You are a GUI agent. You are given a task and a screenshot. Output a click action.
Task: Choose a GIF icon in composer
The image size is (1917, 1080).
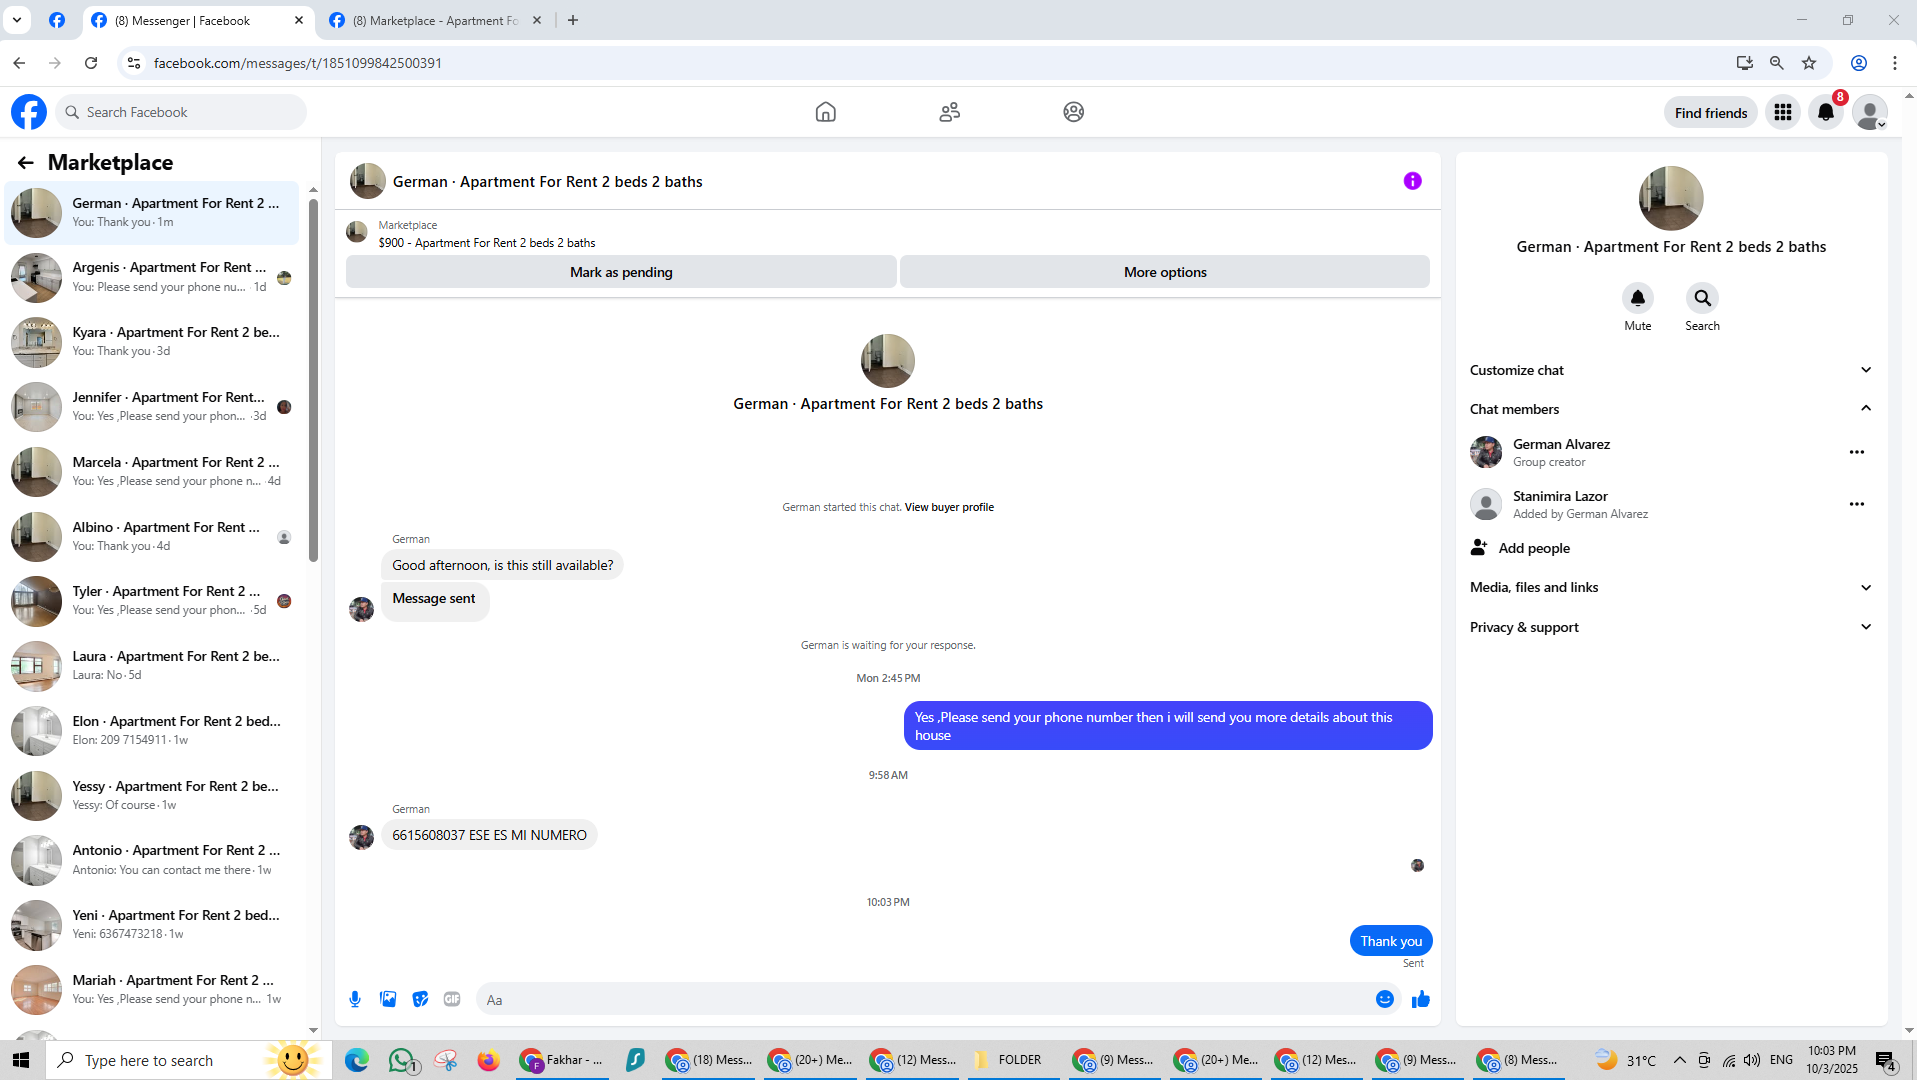click(x=452, y=999)
